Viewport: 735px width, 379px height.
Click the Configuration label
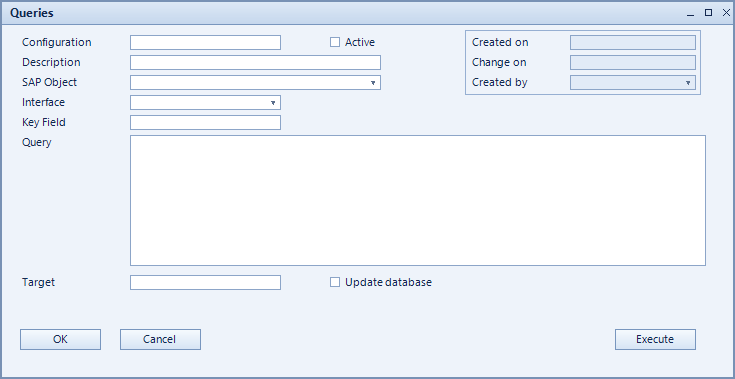point(57,42)
